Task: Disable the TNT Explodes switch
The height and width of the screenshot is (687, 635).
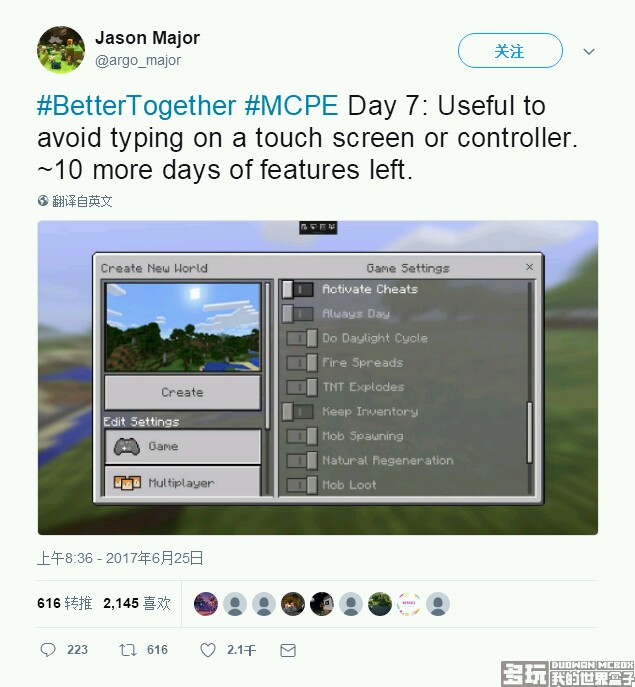Action: click(302, 387)
